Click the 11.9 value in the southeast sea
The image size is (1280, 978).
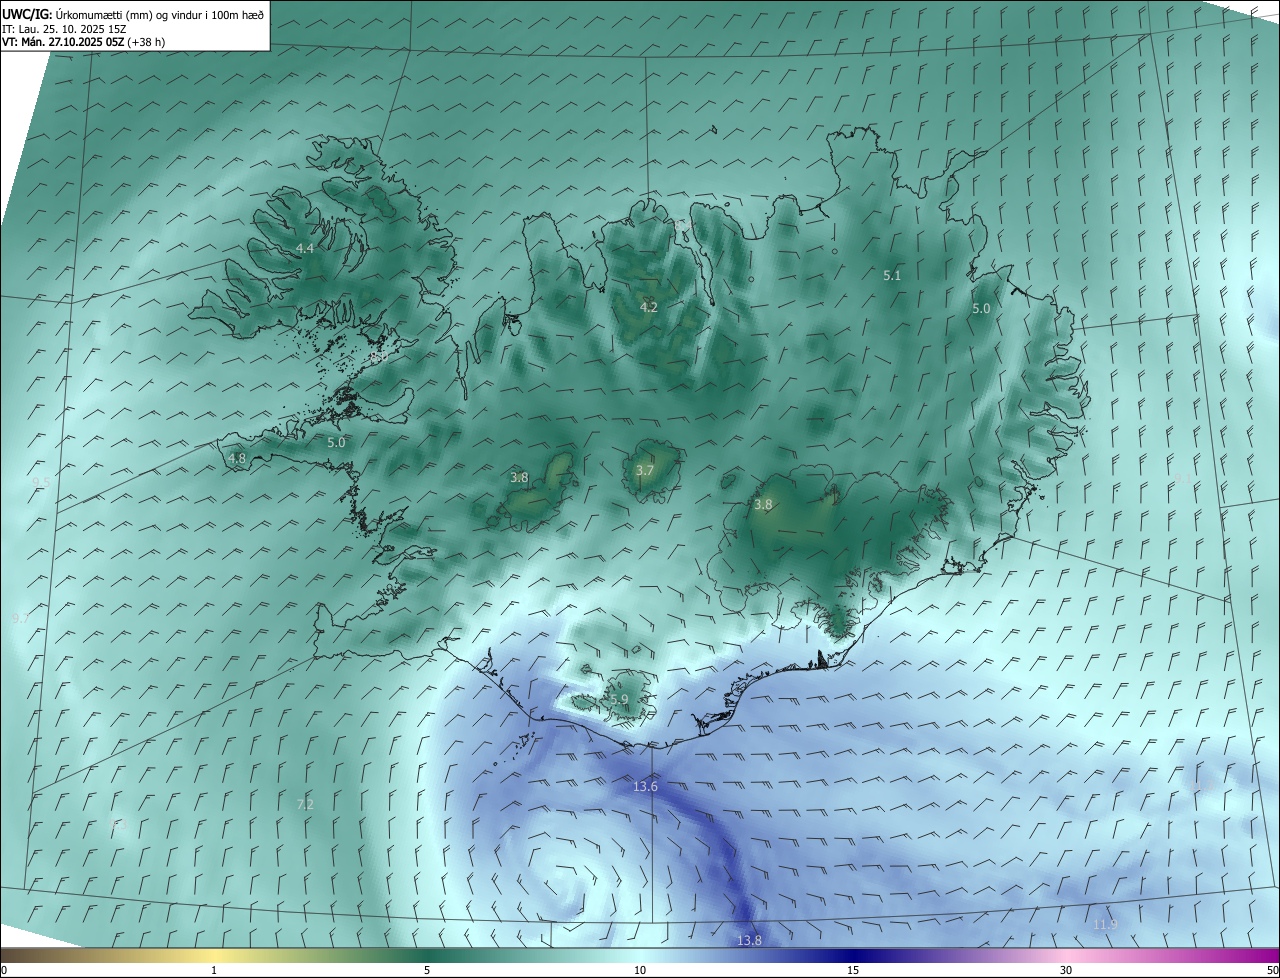pyautogui.click(x=1105, y=924)
